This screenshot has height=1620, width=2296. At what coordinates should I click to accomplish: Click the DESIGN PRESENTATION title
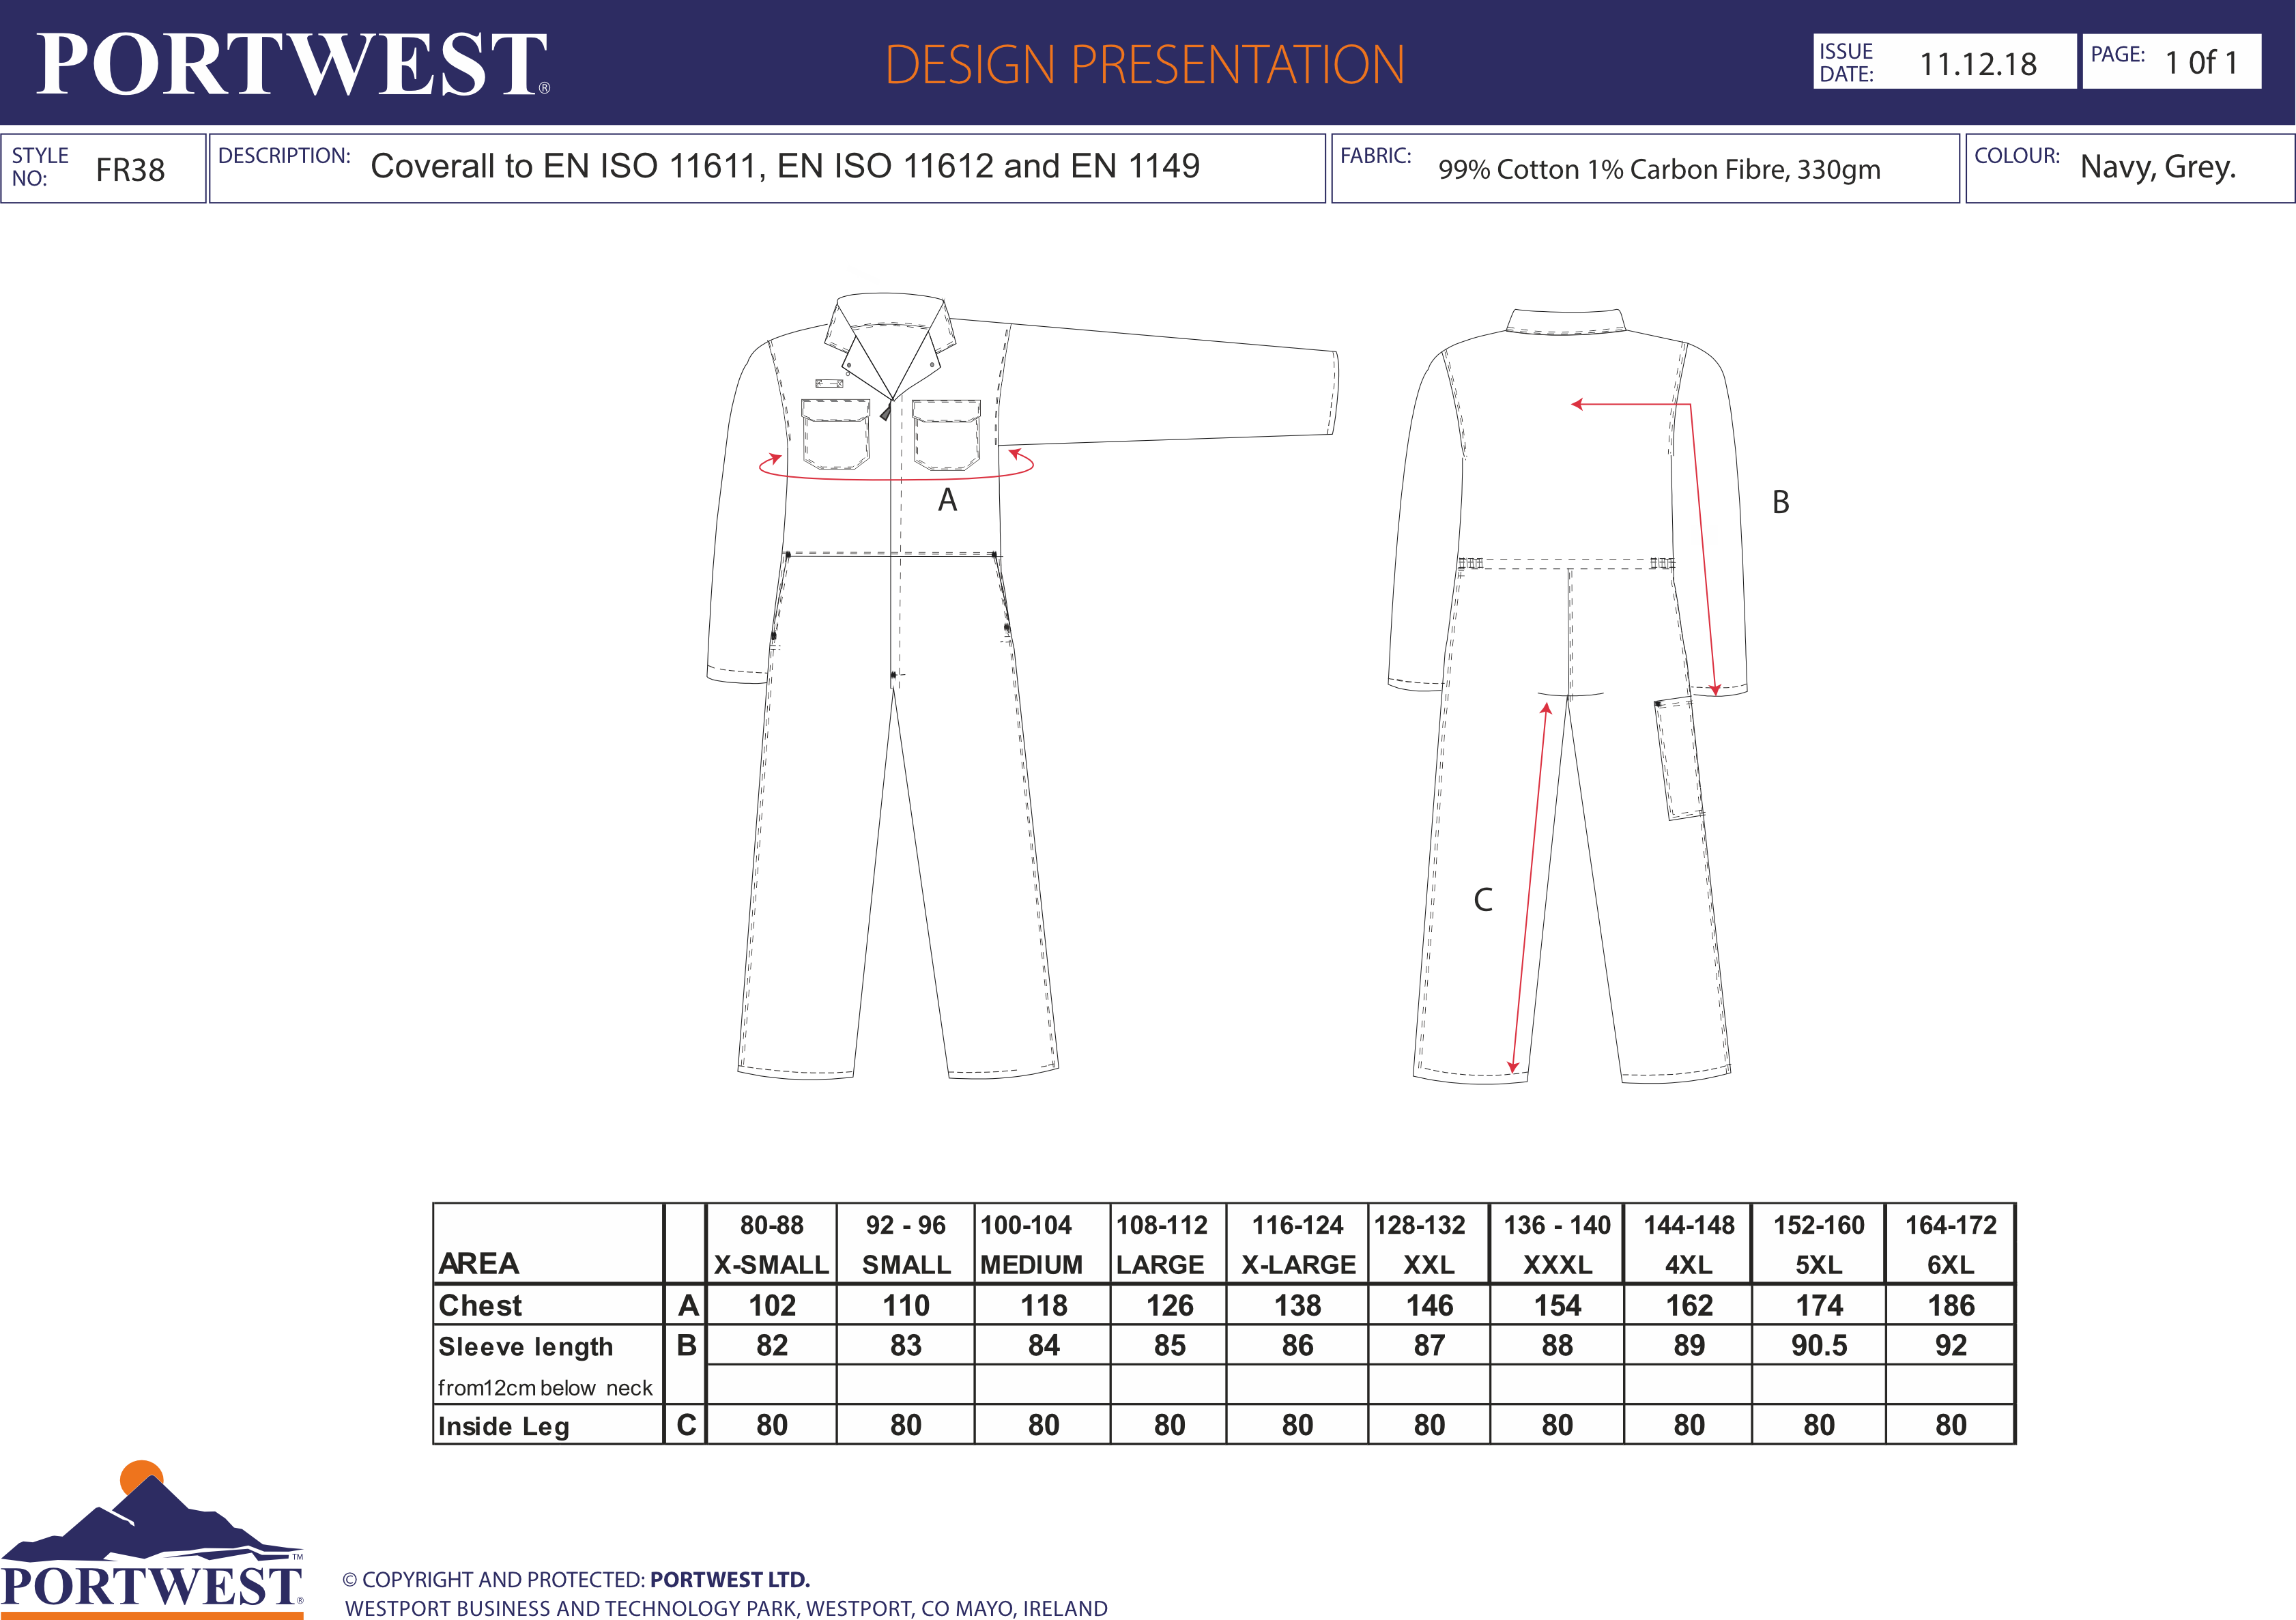[x=1144, y=65]
